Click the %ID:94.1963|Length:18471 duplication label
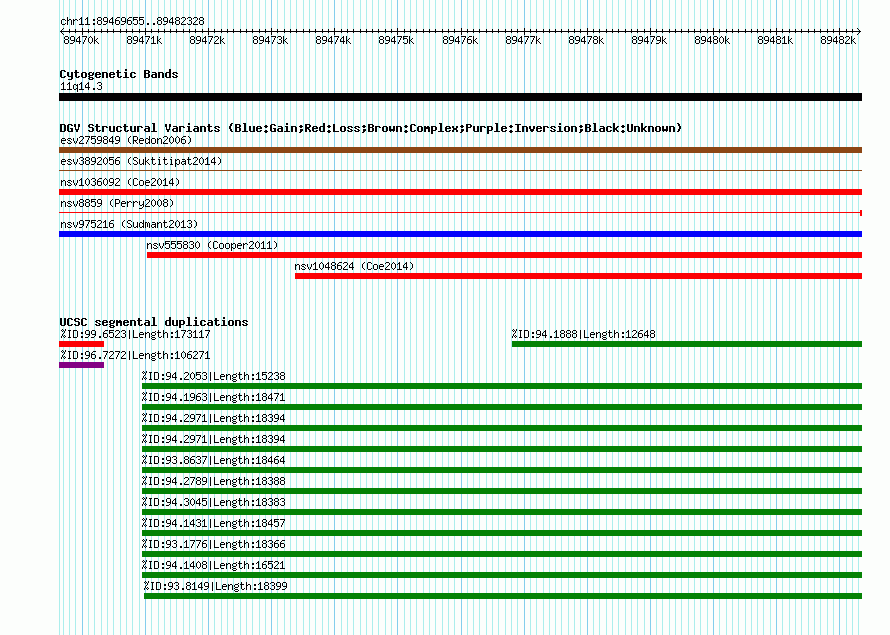 (x=213, y=397)
